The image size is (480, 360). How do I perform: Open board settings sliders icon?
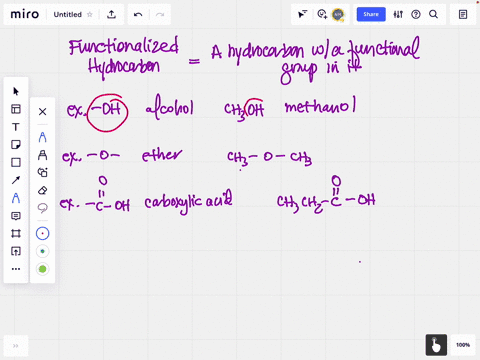398,14
